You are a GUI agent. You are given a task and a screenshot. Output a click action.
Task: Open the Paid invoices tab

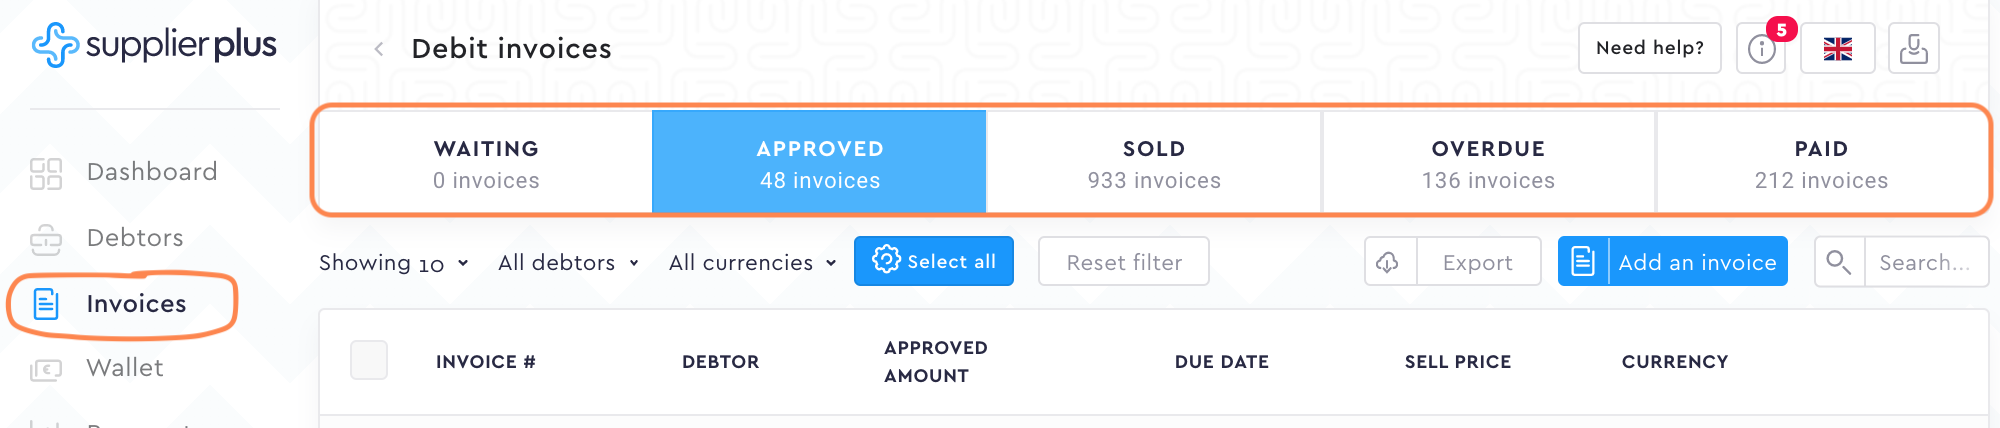(1821, 164)
